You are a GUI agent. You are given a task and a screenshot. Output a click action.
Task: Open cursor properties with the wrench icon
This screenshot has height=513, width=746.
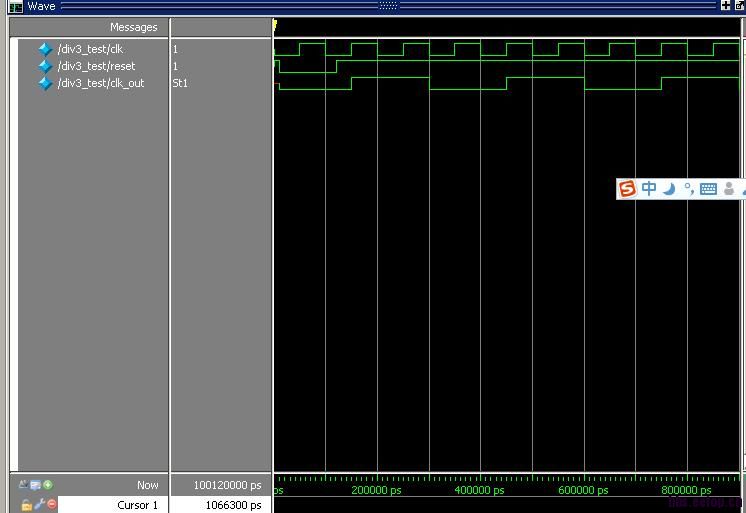(39, 505)
